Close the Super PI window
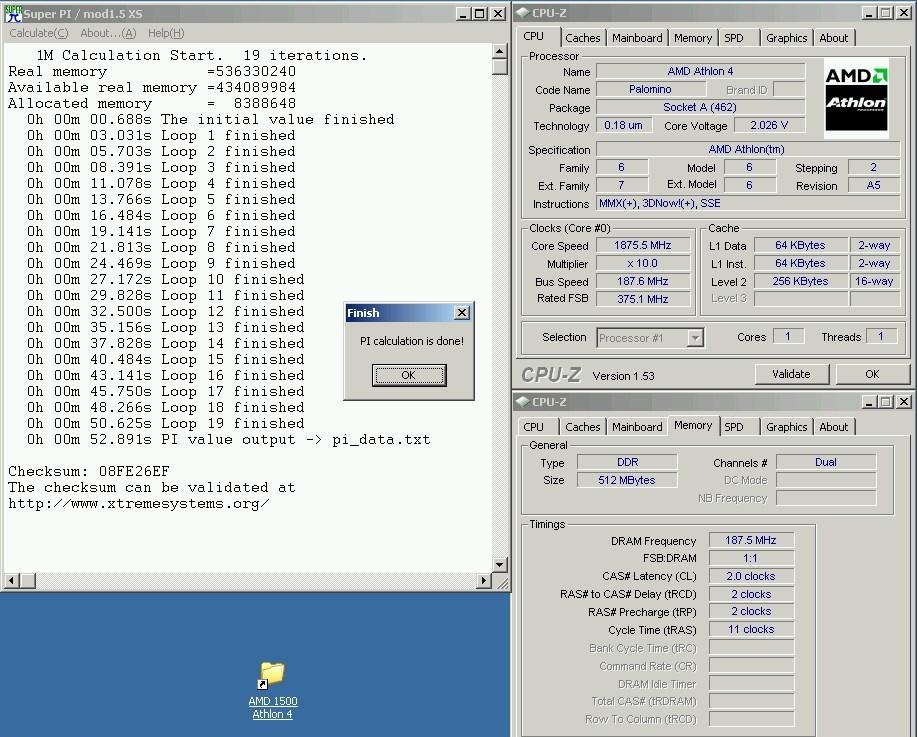Viewport: 917px width, 737px height. tap(498, 13)
